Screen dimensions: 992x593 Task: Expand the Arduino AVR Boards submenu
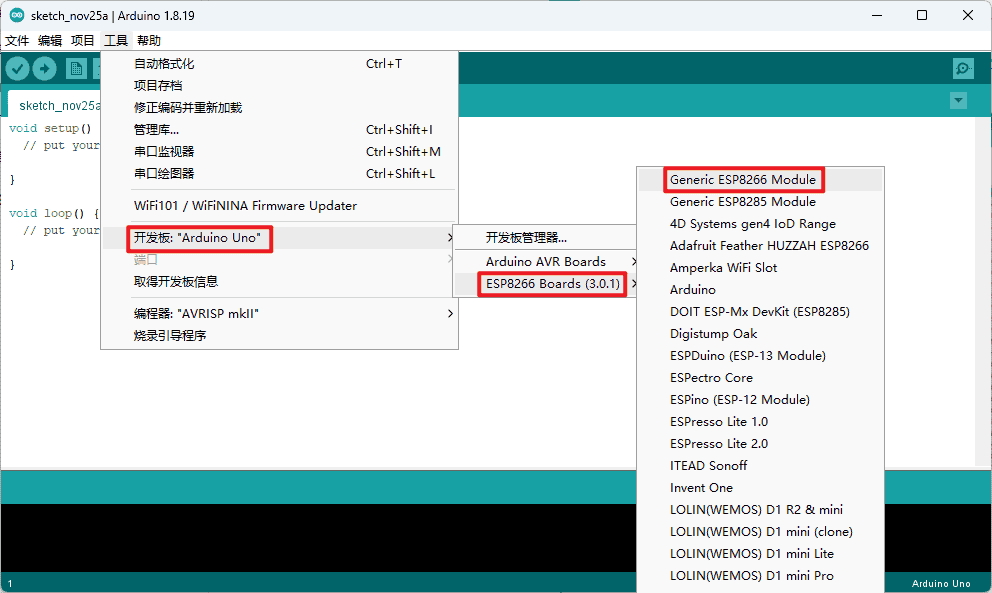(545, 261)
